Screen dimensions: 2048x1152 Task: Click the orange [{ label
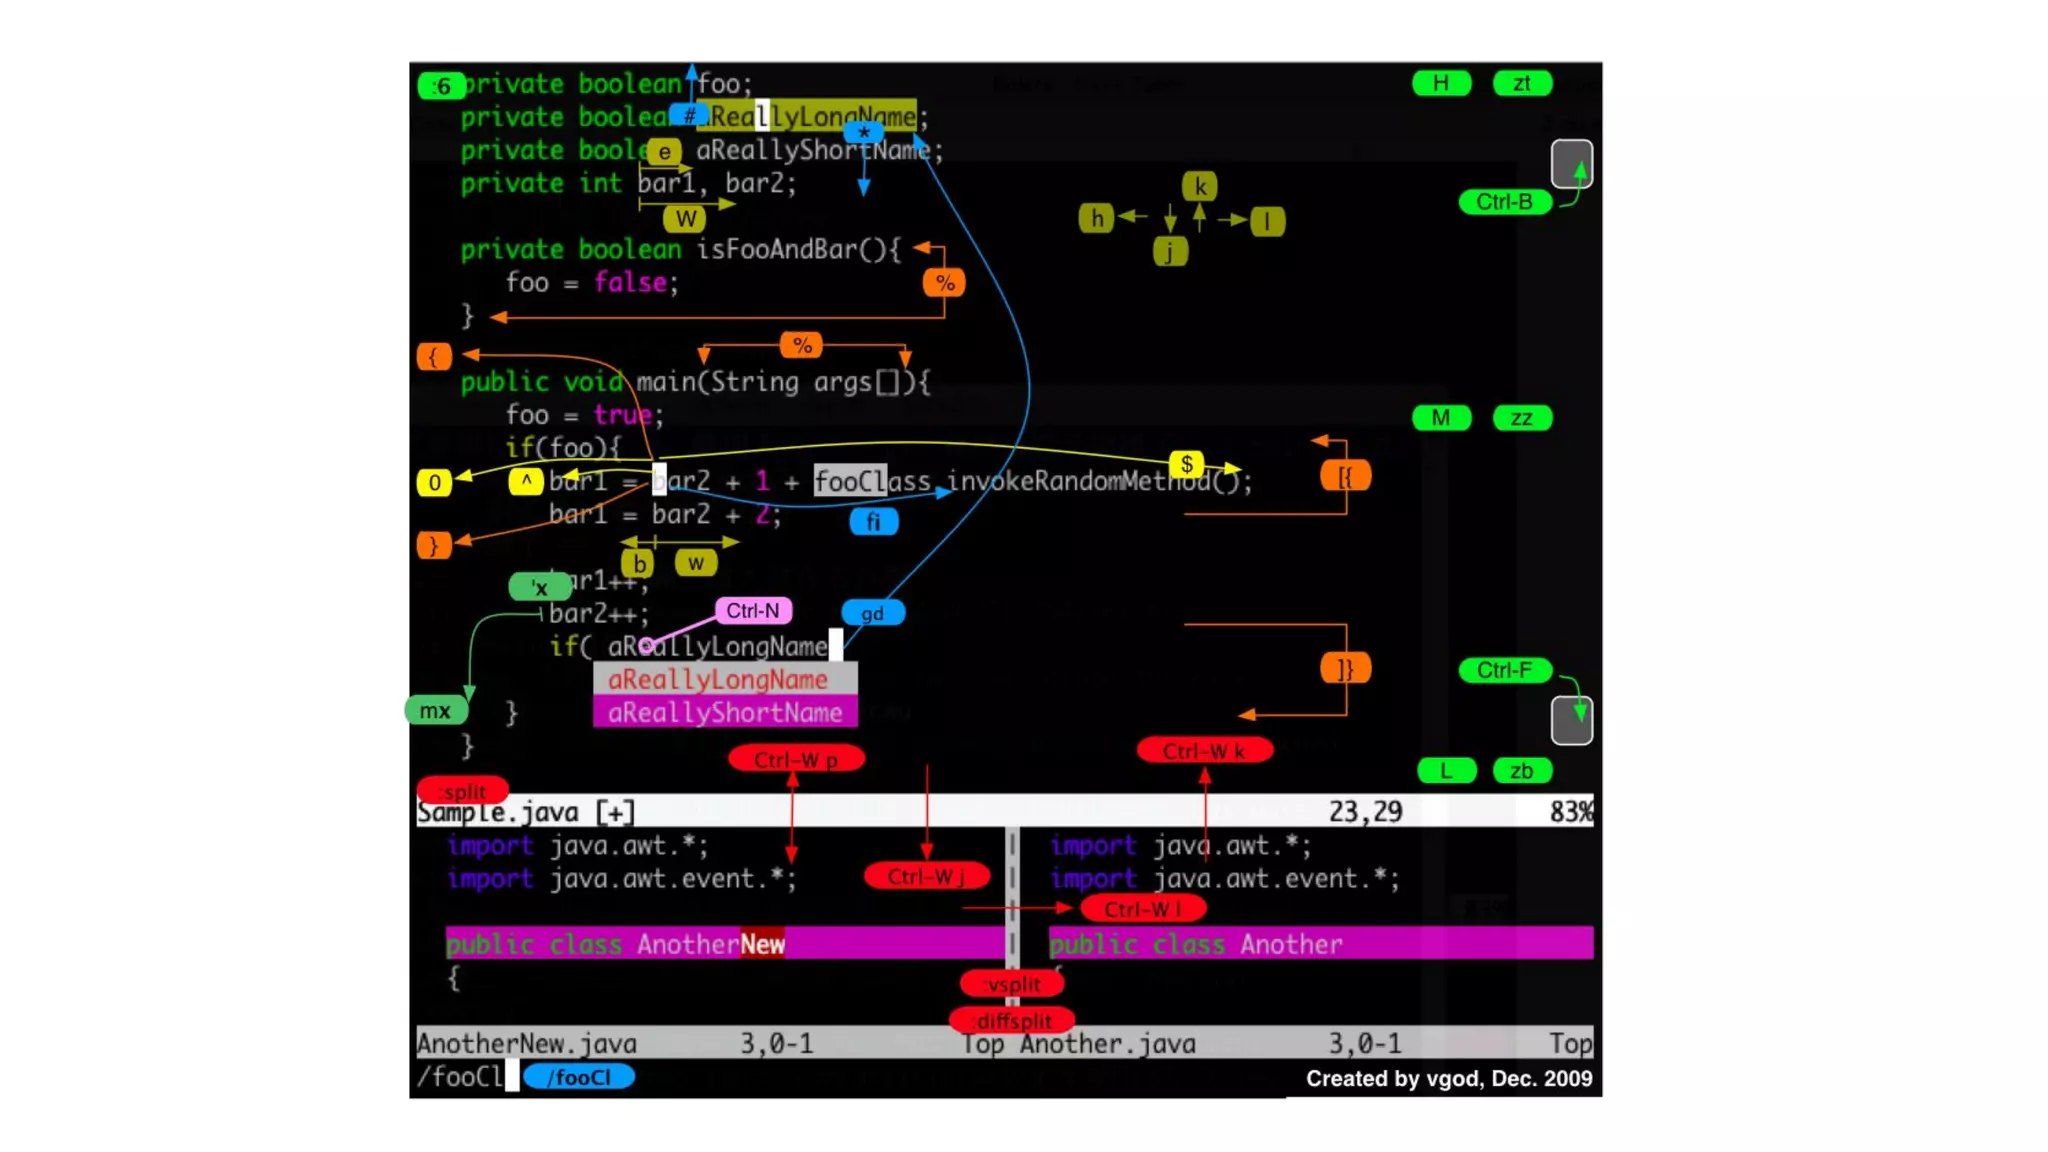1345,477
